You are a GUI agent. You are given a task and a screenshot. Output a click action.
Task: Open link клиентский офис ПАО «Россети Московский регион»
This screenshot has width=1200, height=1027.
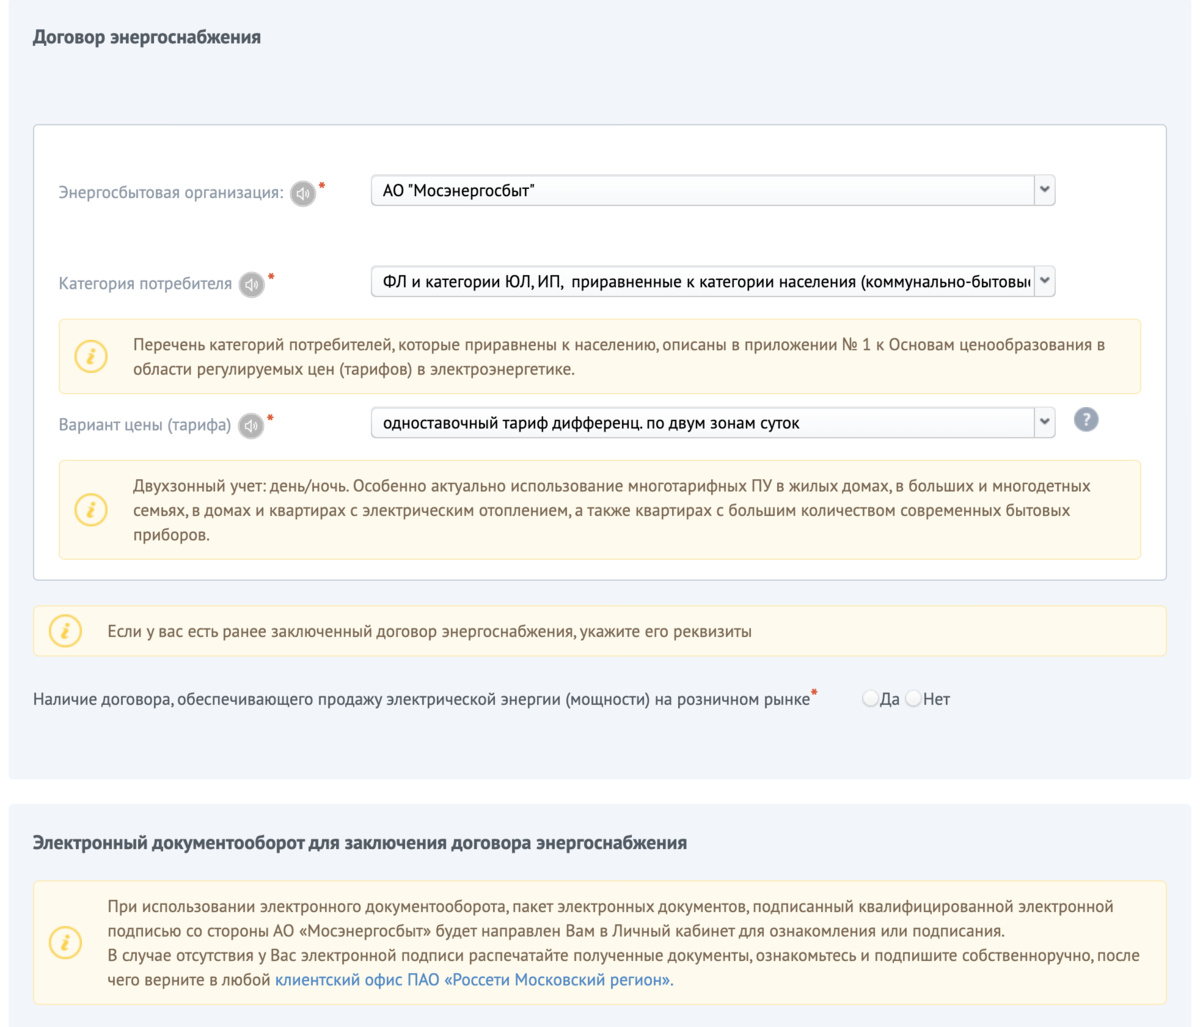coord(474,980)
